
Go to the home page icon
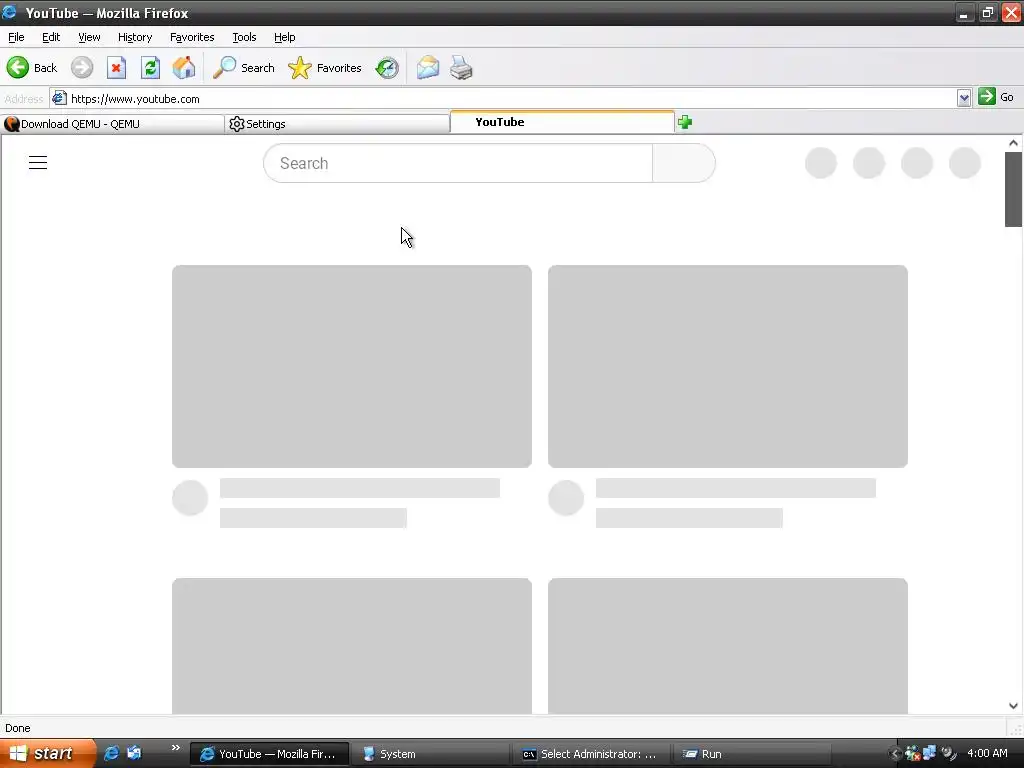[x=184, y=67]
